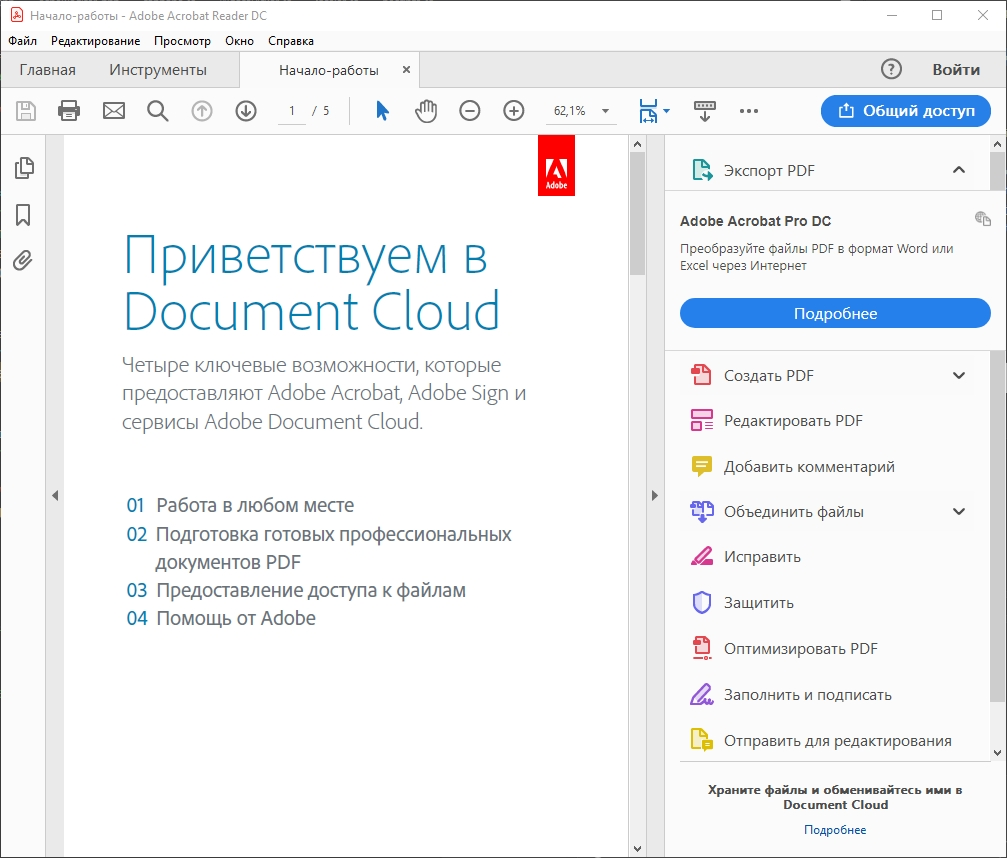Select the Hand pan tool

pyautogui.click(x=426, y=111)
